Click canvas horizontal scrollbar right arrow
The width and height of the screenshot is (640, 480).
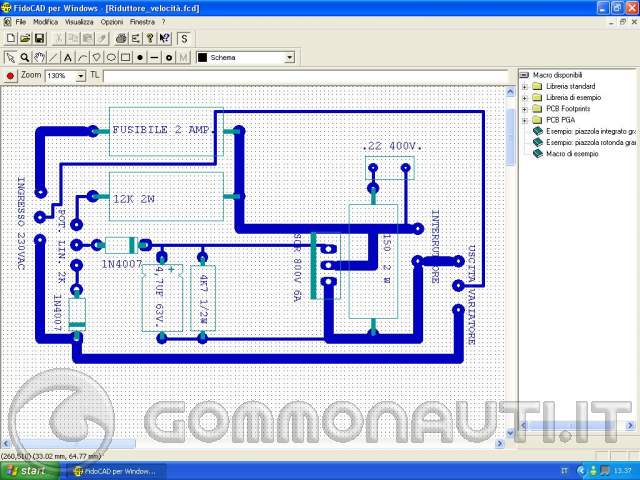[500, 443]
